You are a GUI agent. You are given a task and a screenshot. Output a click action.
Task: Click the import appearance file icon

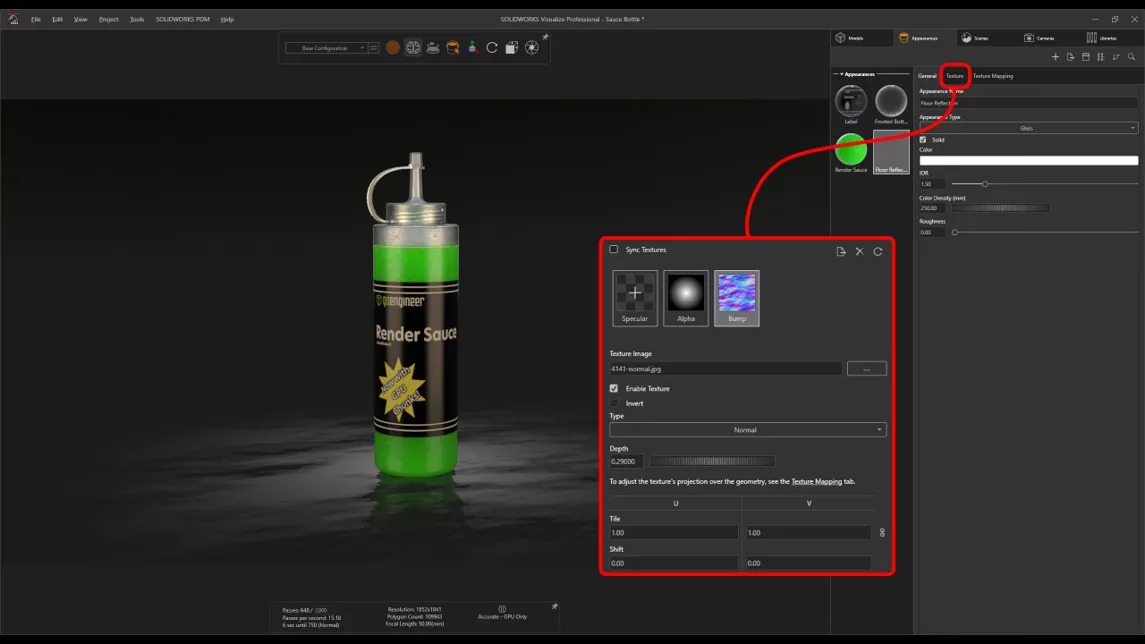[1071, 57]
